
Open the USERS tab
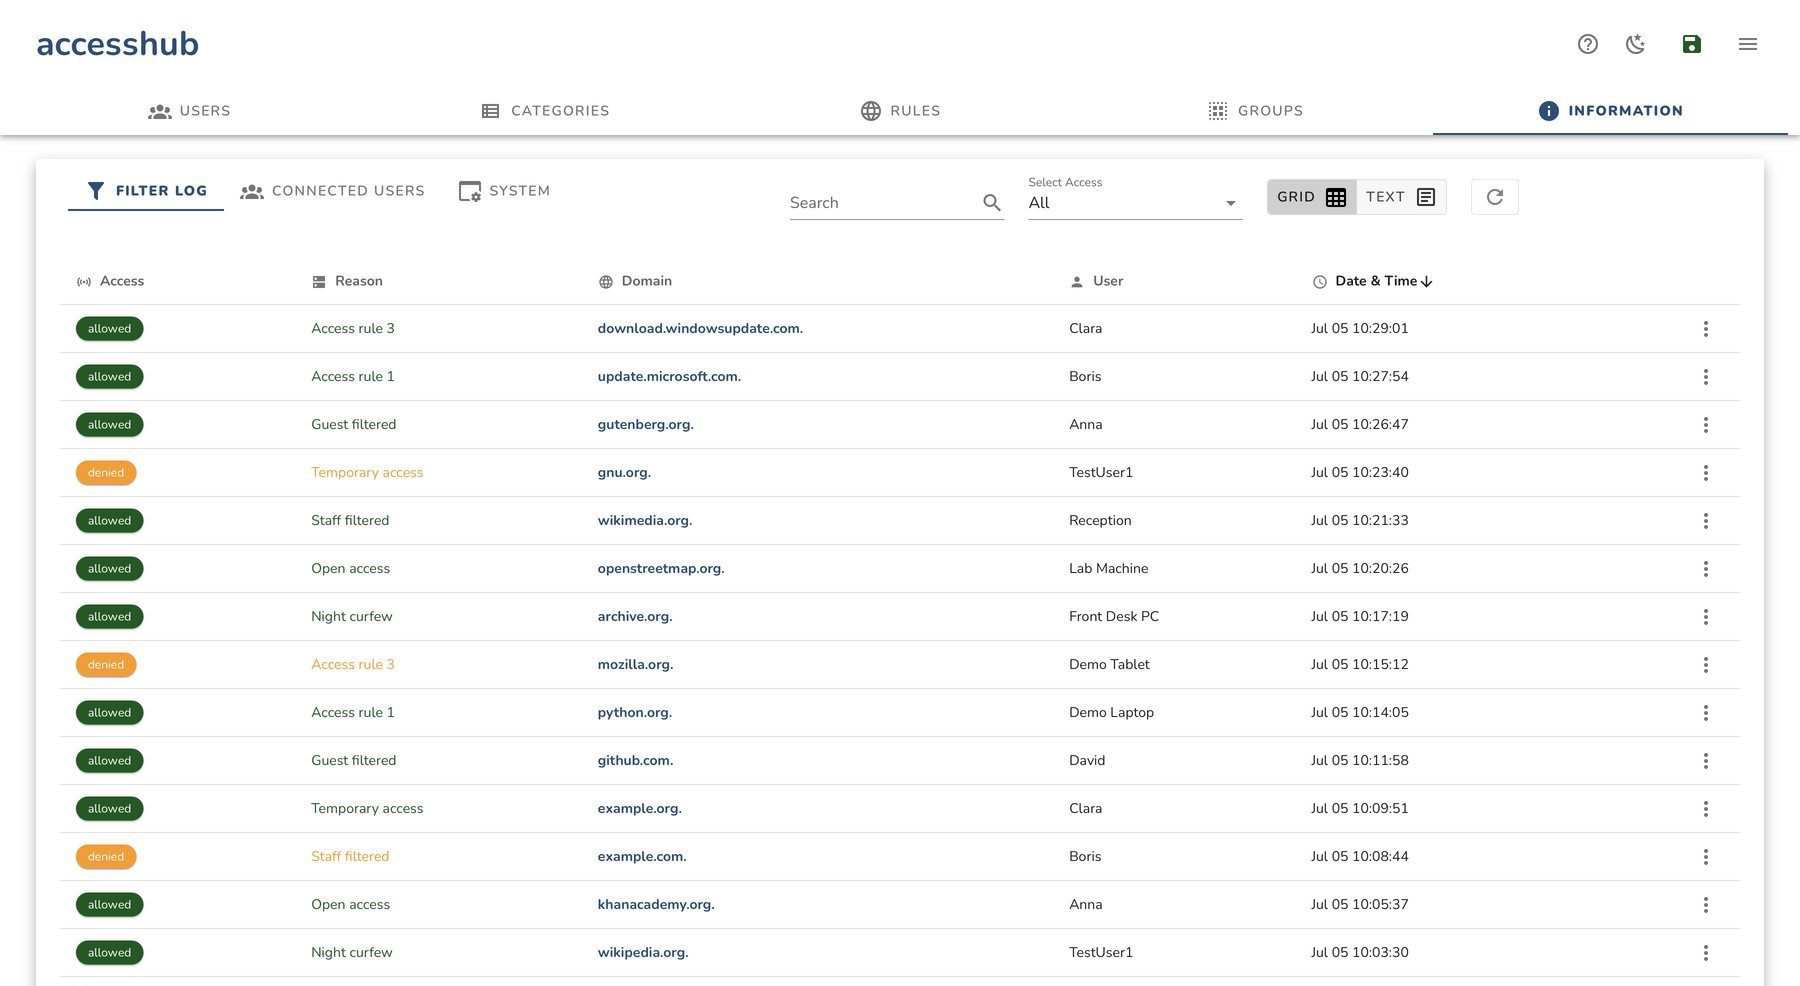[x=189, y=111]
